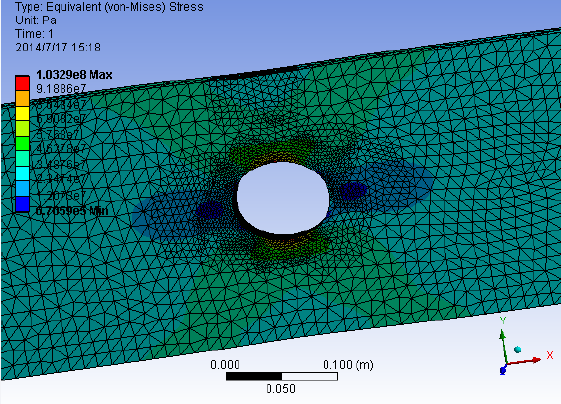Click the '2014/7/17 15:18' timestamp
The image size is (561, 404).
(58, 47)
